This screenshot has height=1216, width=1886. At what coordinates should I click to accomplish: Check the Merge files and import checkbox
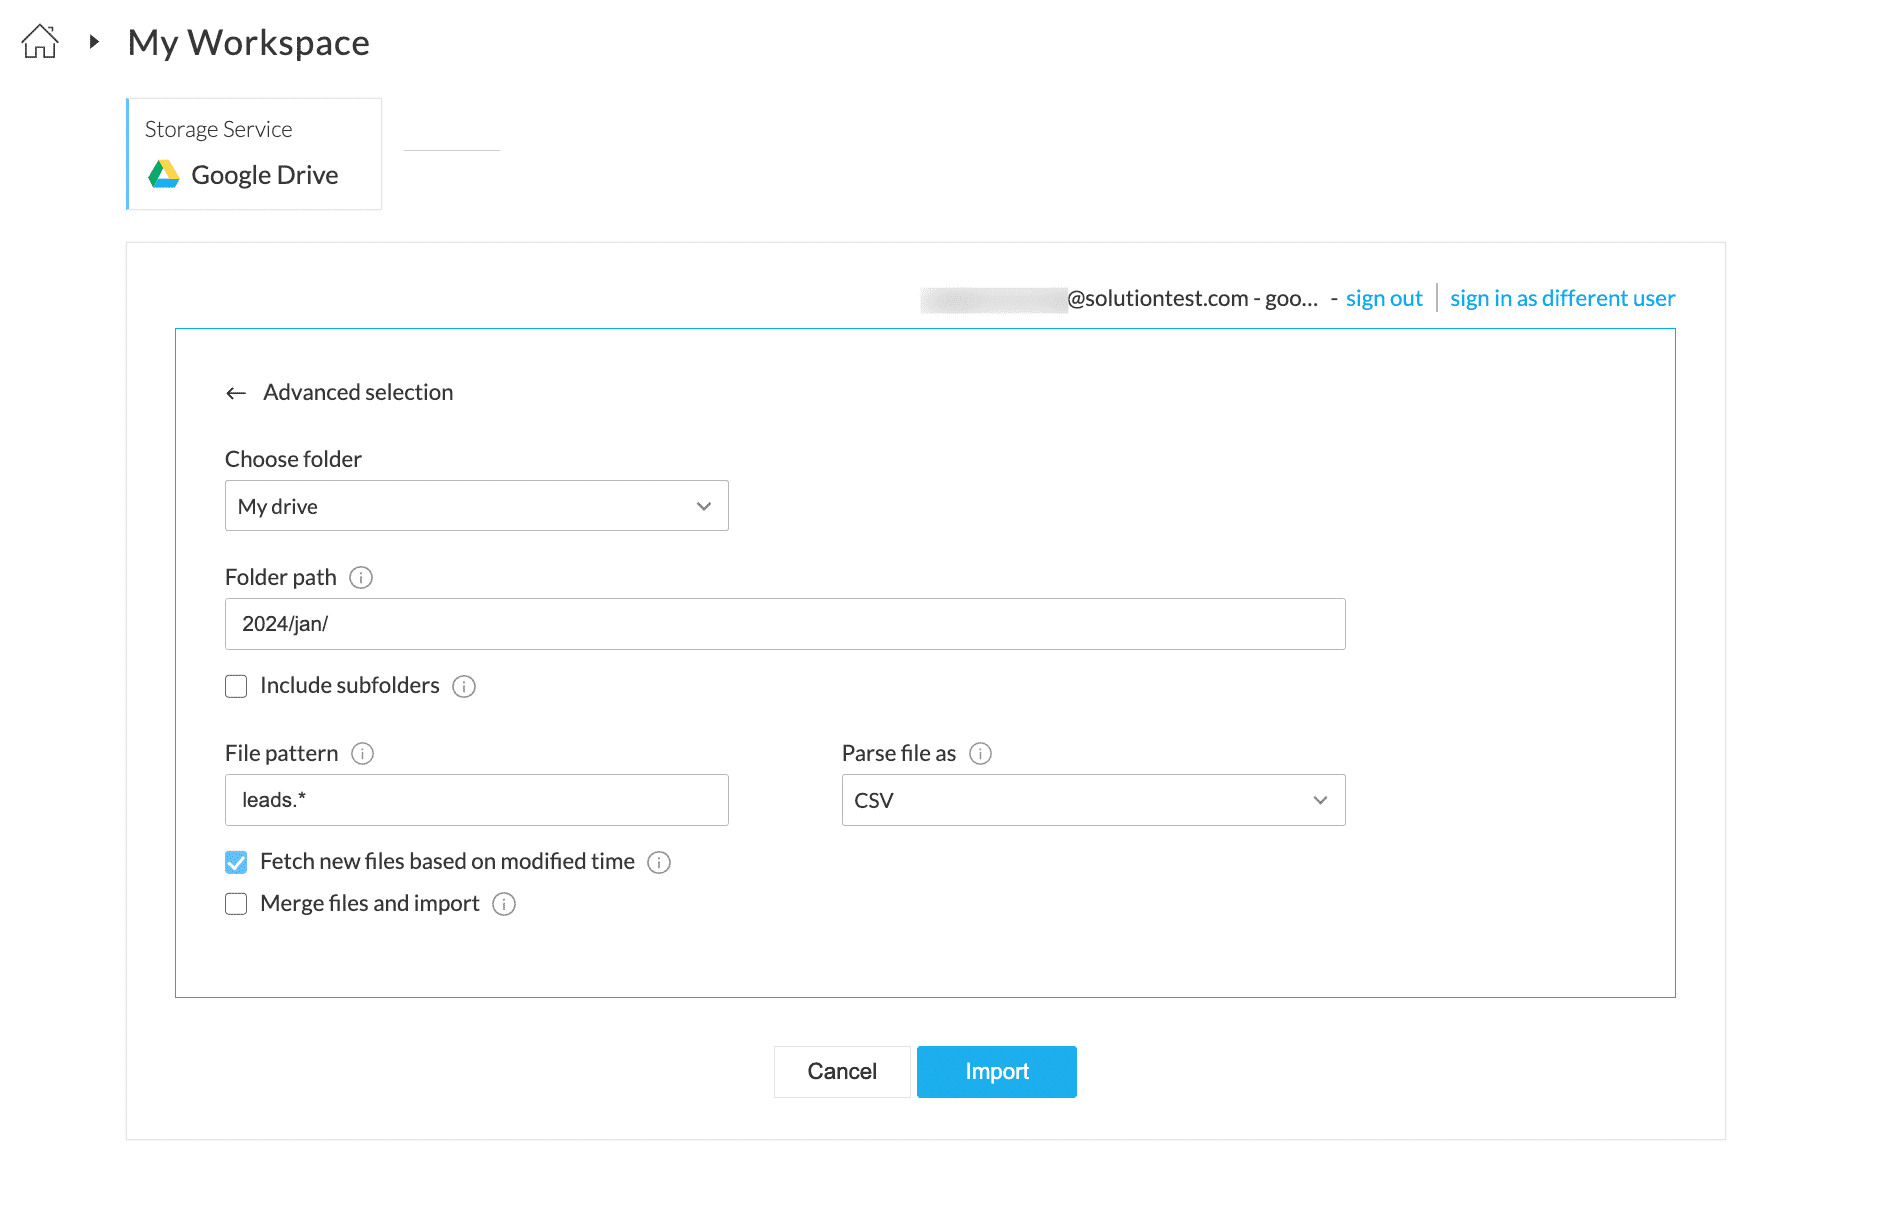[x=236, y=904]
